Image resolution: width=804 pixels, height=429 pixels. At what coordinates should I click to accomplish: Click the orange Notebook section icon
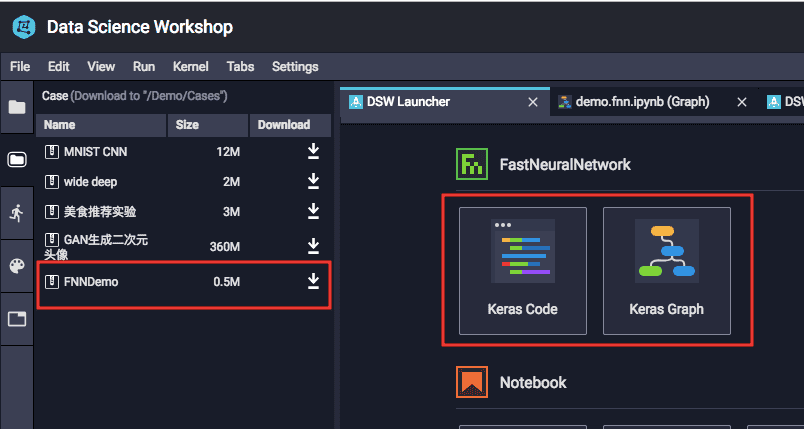(x=472, y=382)
